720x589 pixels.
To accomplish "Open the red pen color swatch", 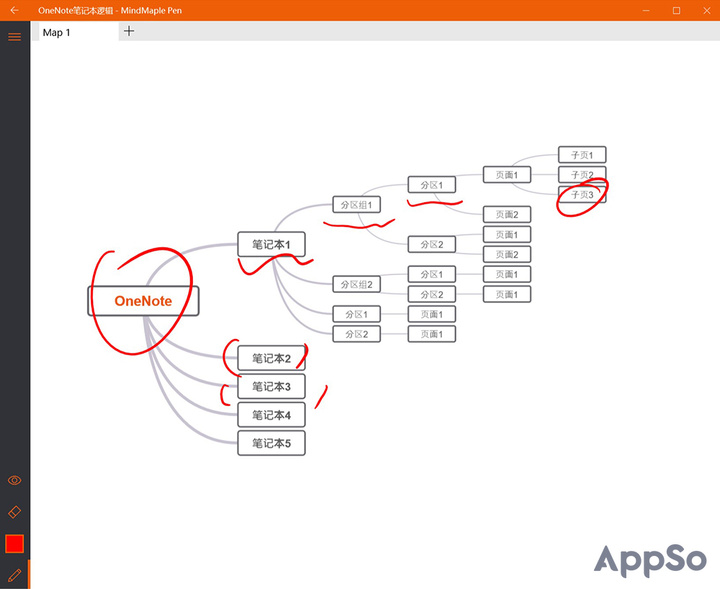I will [x=15, y=544].
